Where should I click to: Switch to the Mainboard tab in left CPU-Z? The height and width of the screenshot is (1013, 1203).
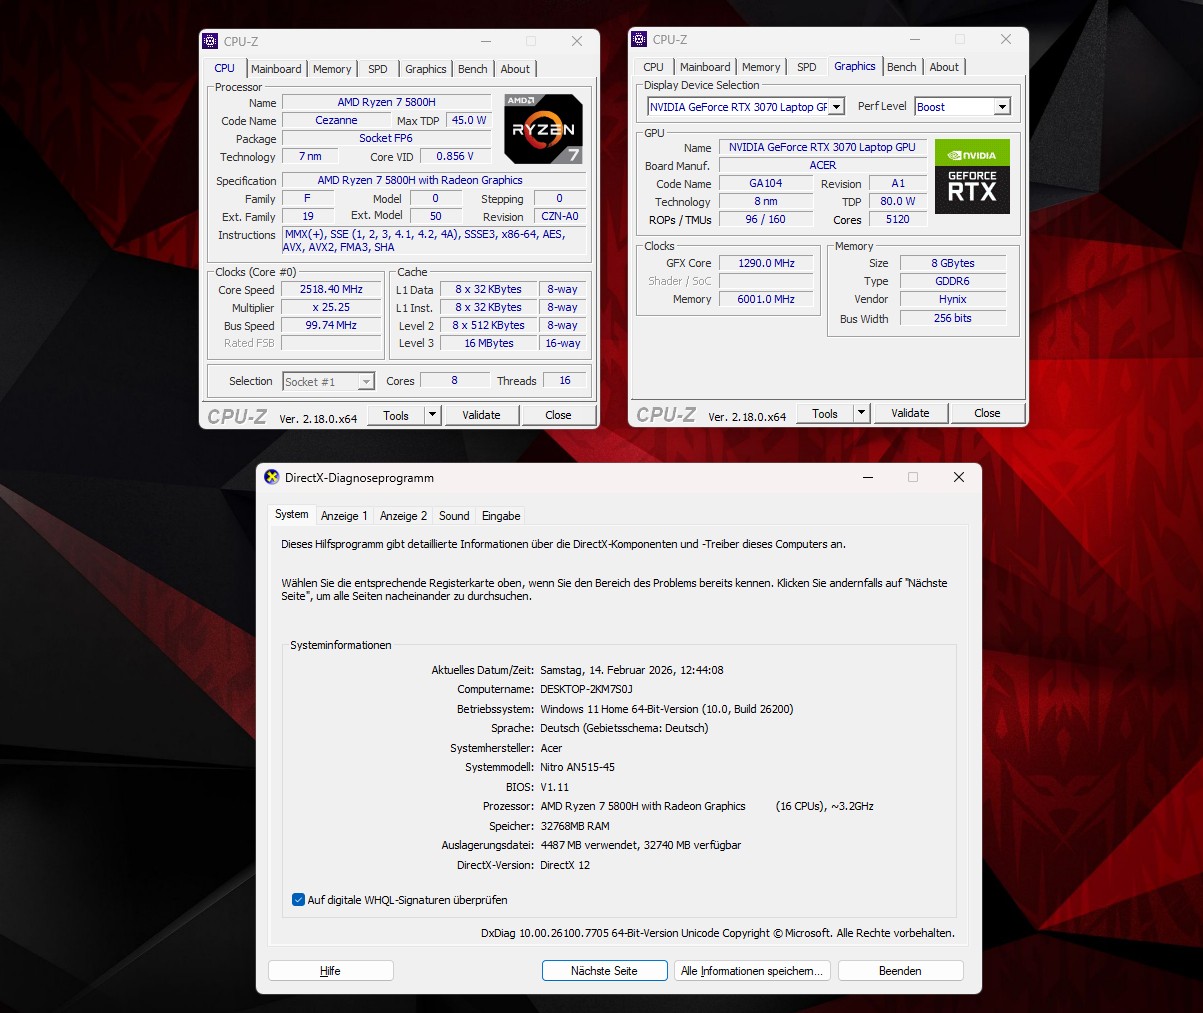tap(276, 69)
